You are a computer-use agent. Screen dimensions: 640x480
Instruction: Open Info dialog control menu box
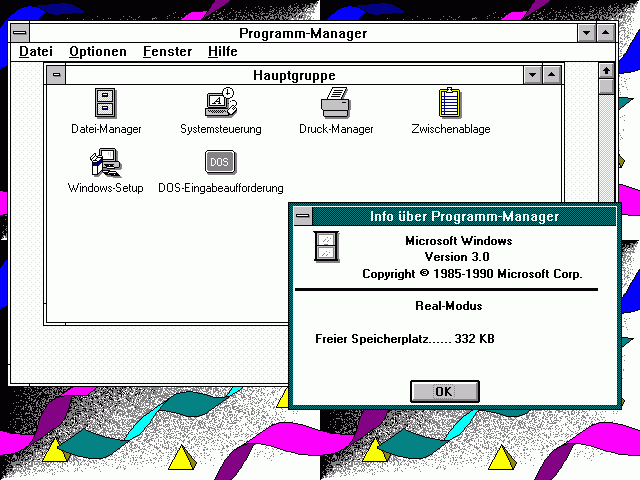pyautogui.click(x=303, y=216)
